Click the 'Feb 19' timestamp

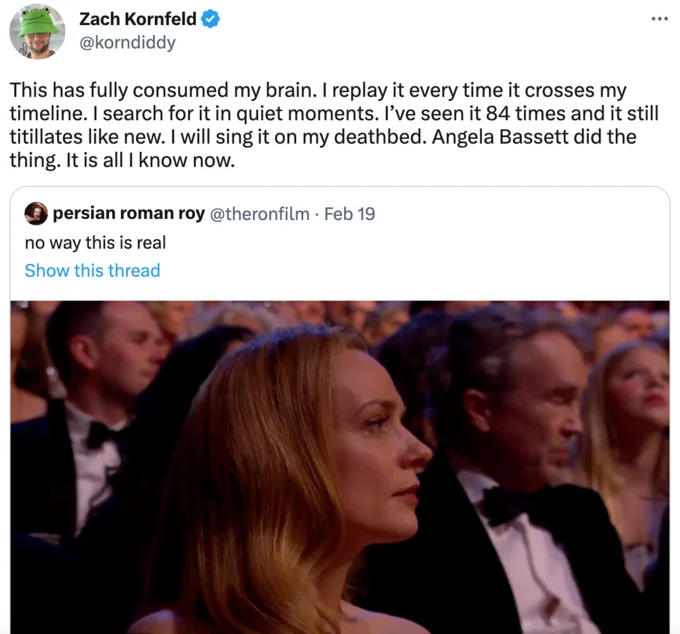pos(350,214)
